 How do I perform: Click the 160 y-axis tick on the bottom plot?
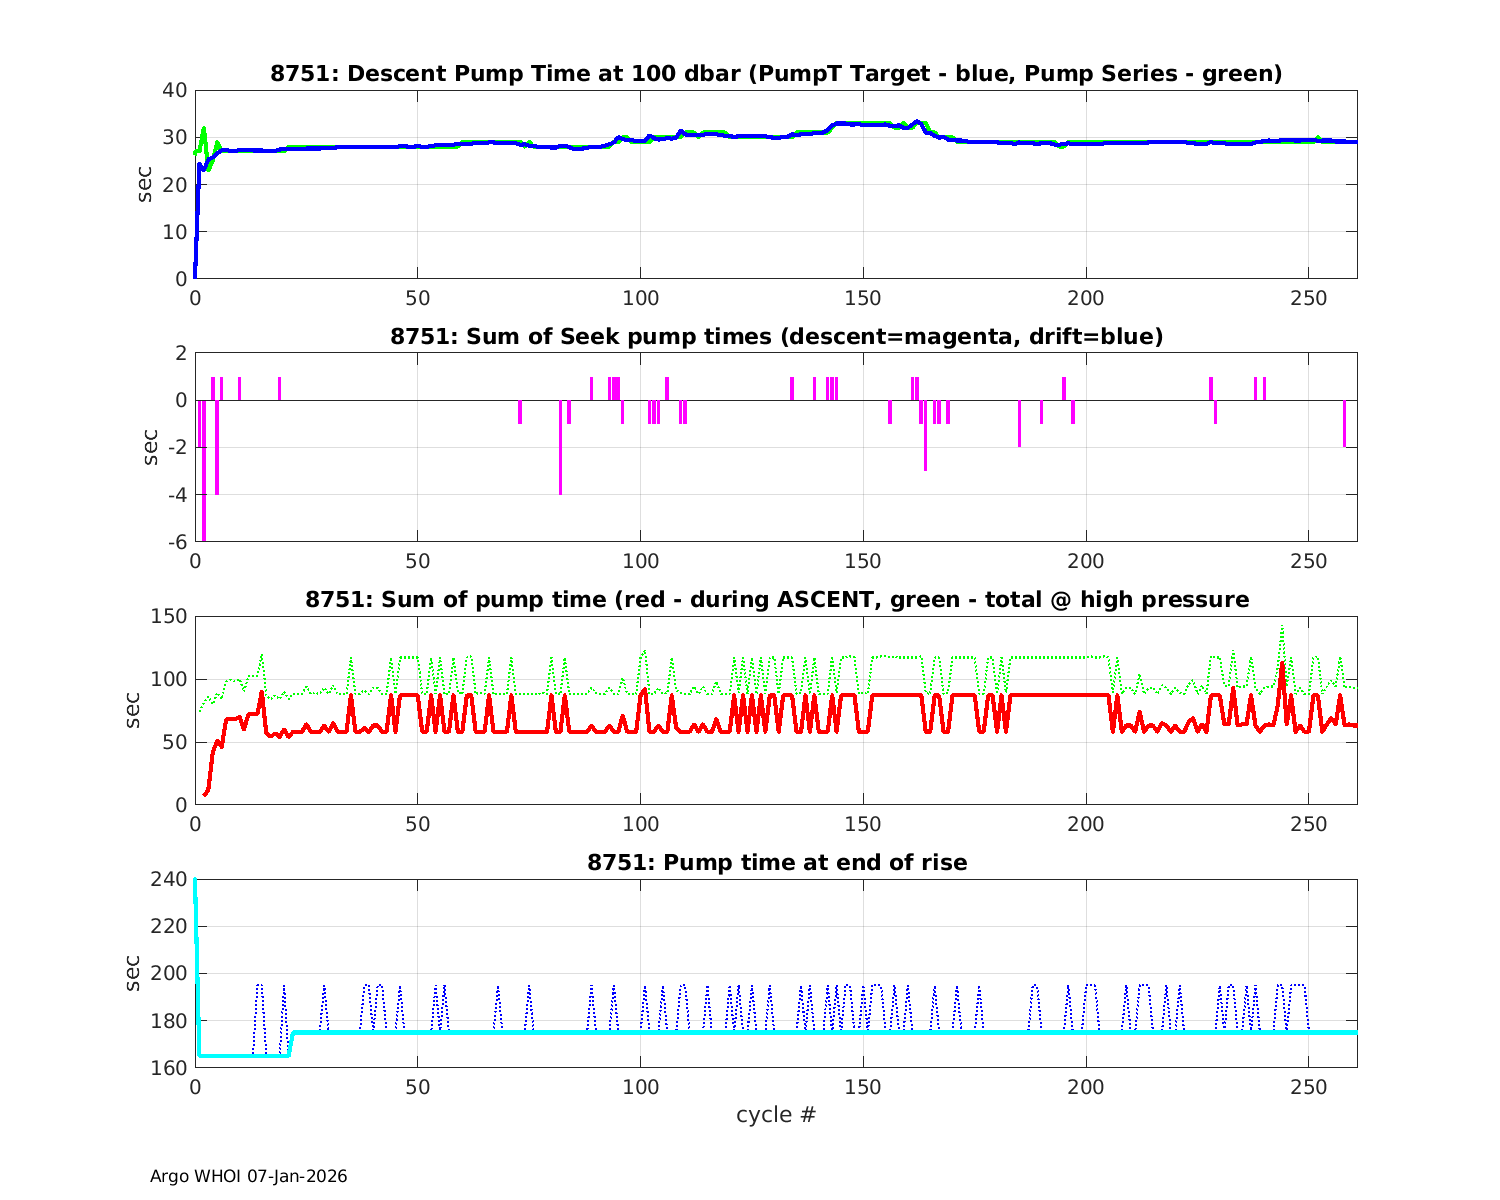point(168,1068)
